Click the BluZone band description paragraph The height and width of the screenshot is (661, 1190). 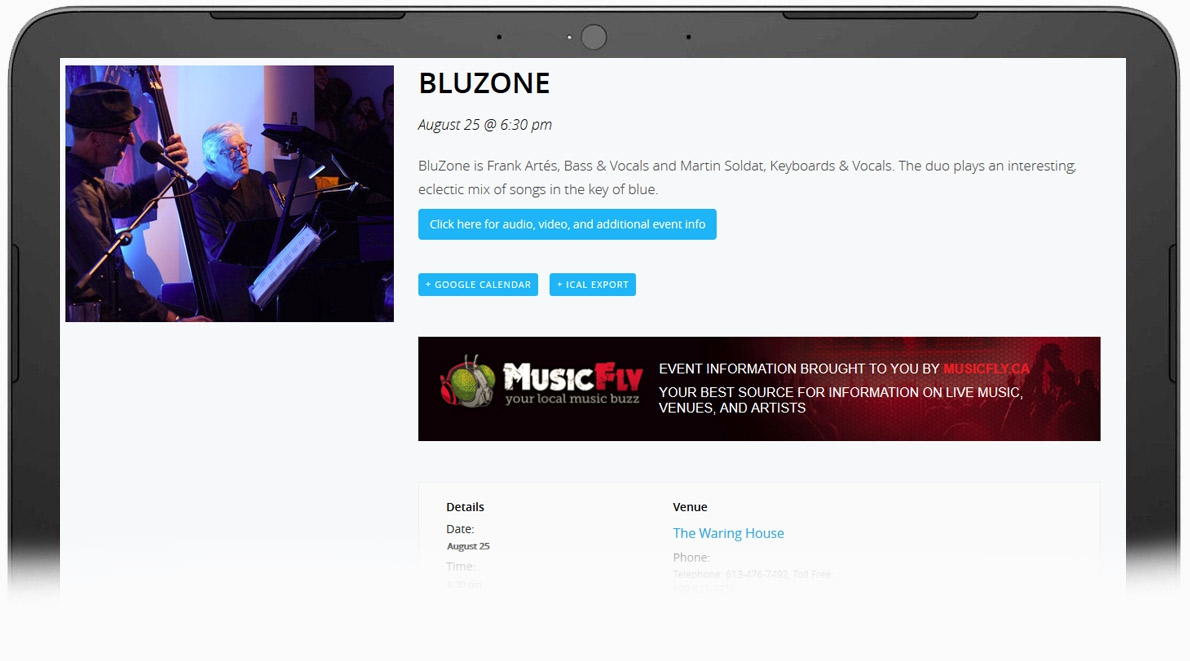748,178
